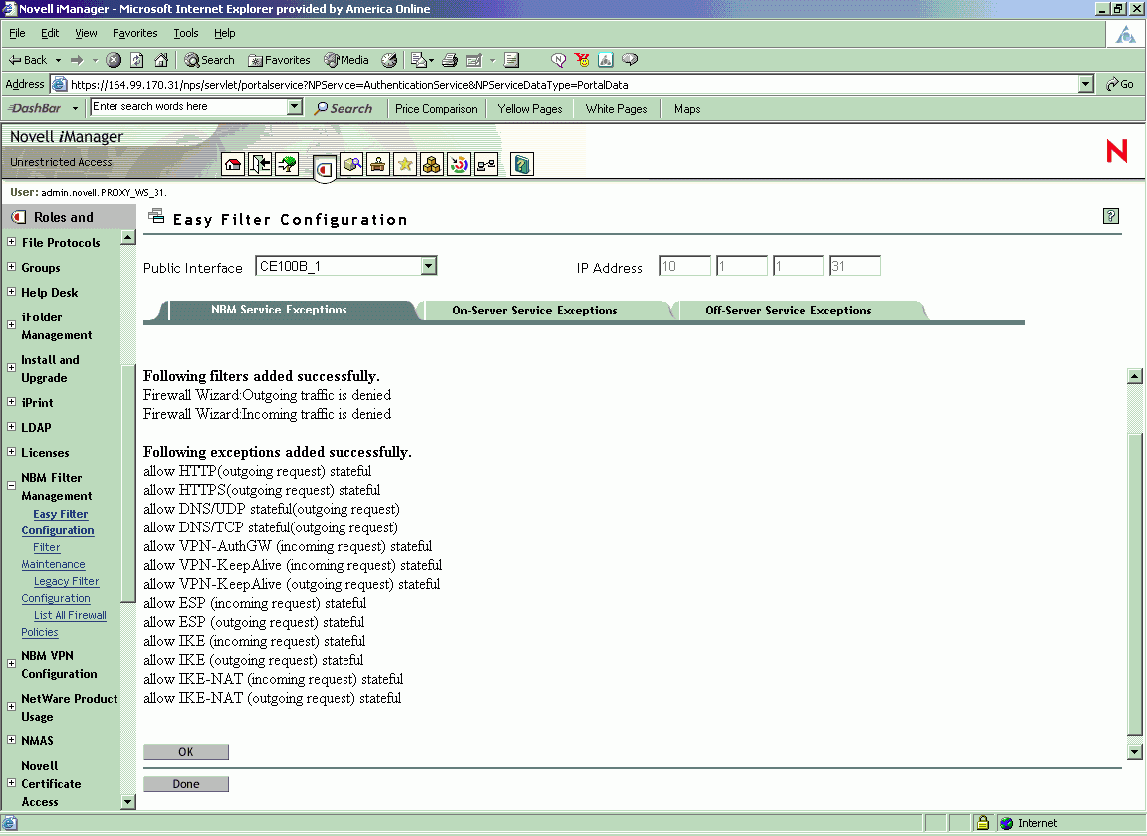Image resolution: width=1147 pixels, height=836 pixels.
Task: Open the iManager Help book icon
Action: (x=522, y=165)
